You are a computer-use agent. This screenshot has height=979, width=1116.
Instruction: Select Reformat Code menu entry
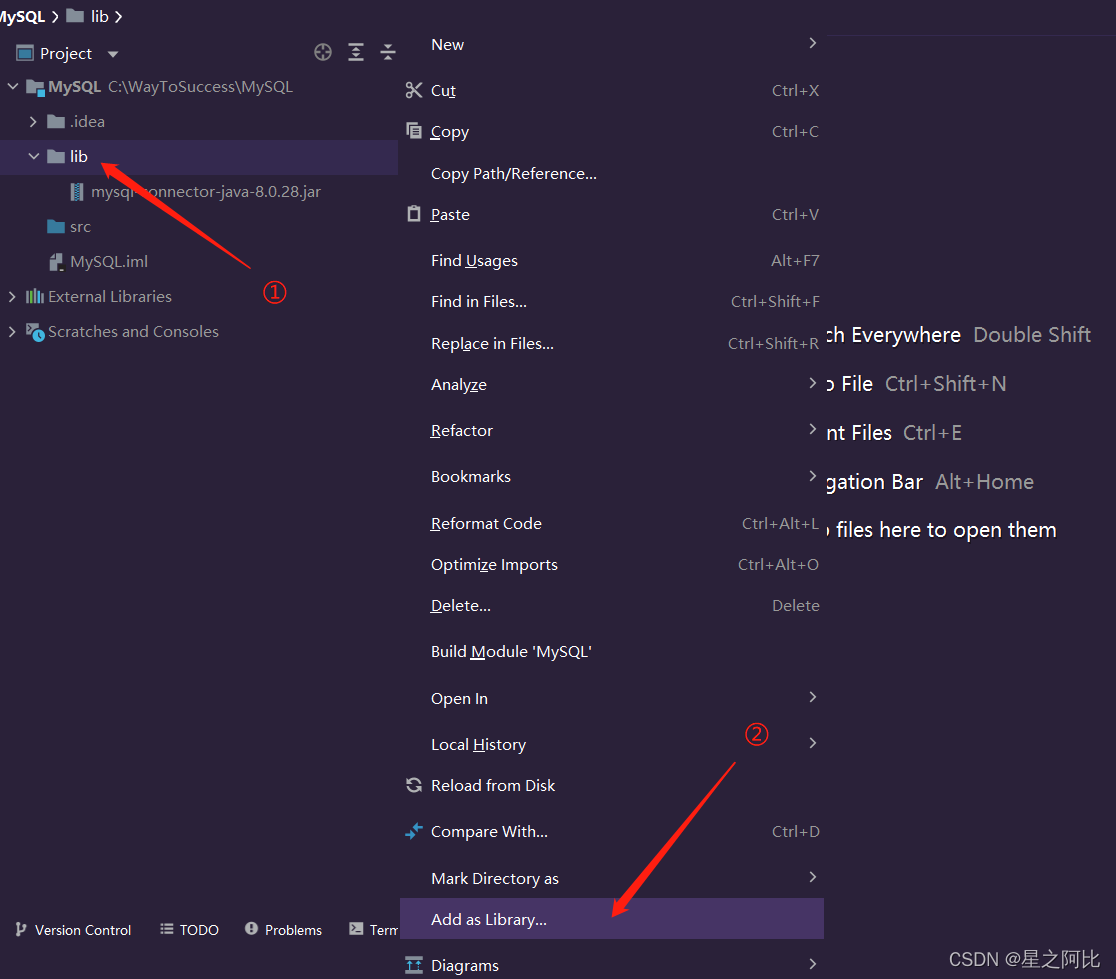coord(611,524)
